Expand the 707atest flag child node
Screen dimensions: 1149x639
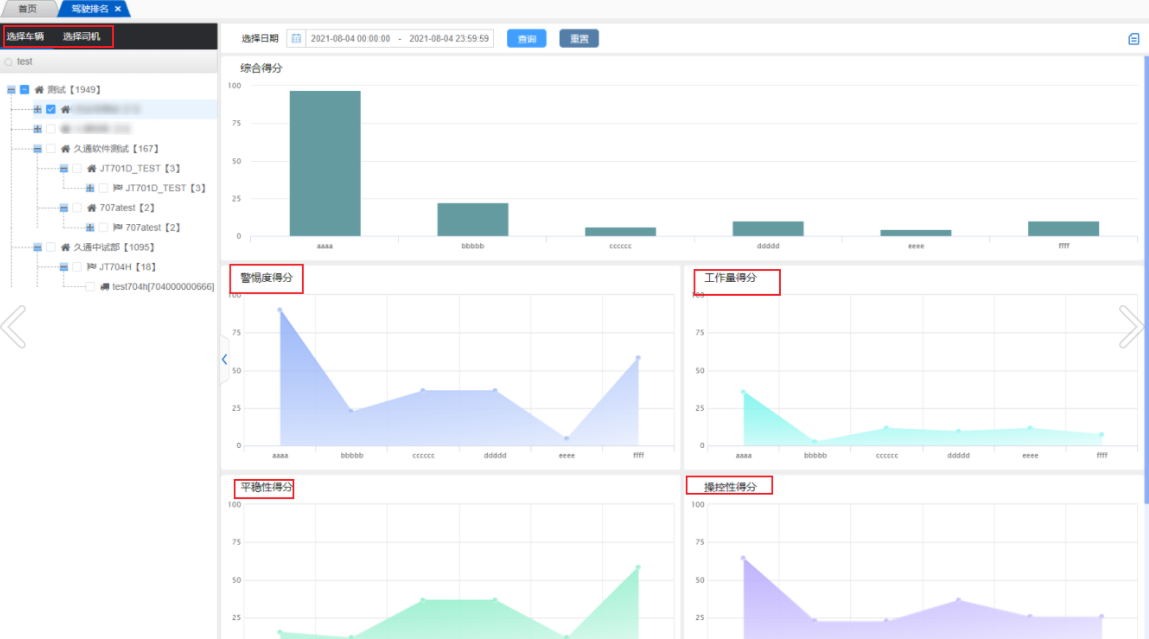coord(90,228)
